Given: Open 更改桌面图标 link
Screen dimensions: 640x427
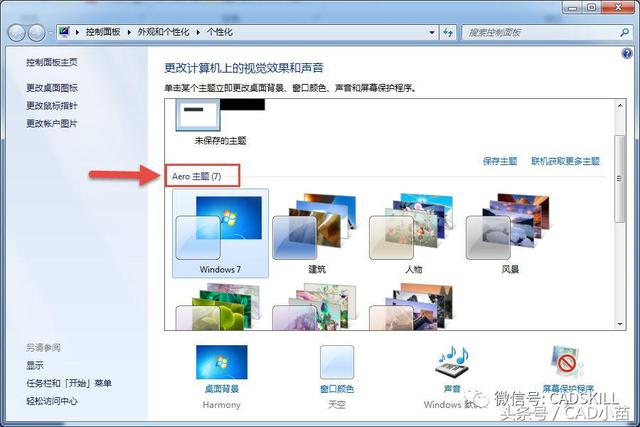Looking at the screenshot, I should click(x=52, y=88).
